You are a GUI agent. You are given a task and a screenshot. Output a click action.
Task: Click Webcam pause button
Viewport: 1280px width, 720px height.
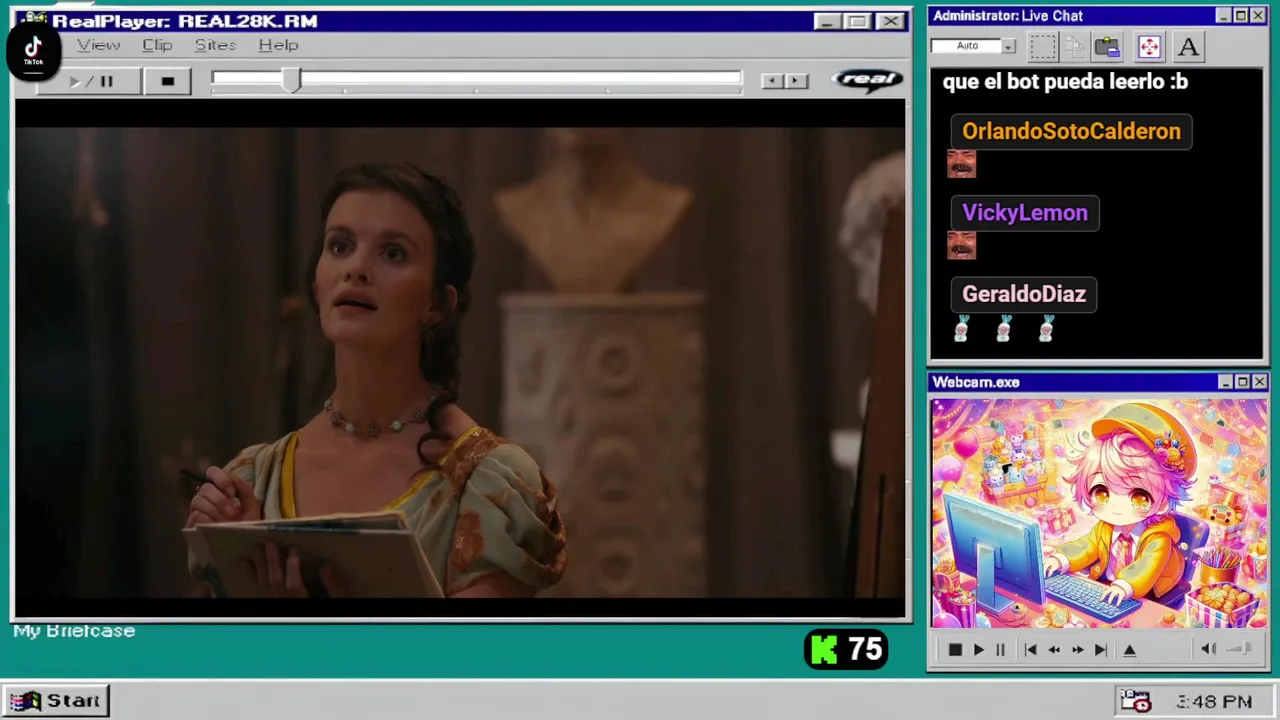click(x=1000, y=650)
